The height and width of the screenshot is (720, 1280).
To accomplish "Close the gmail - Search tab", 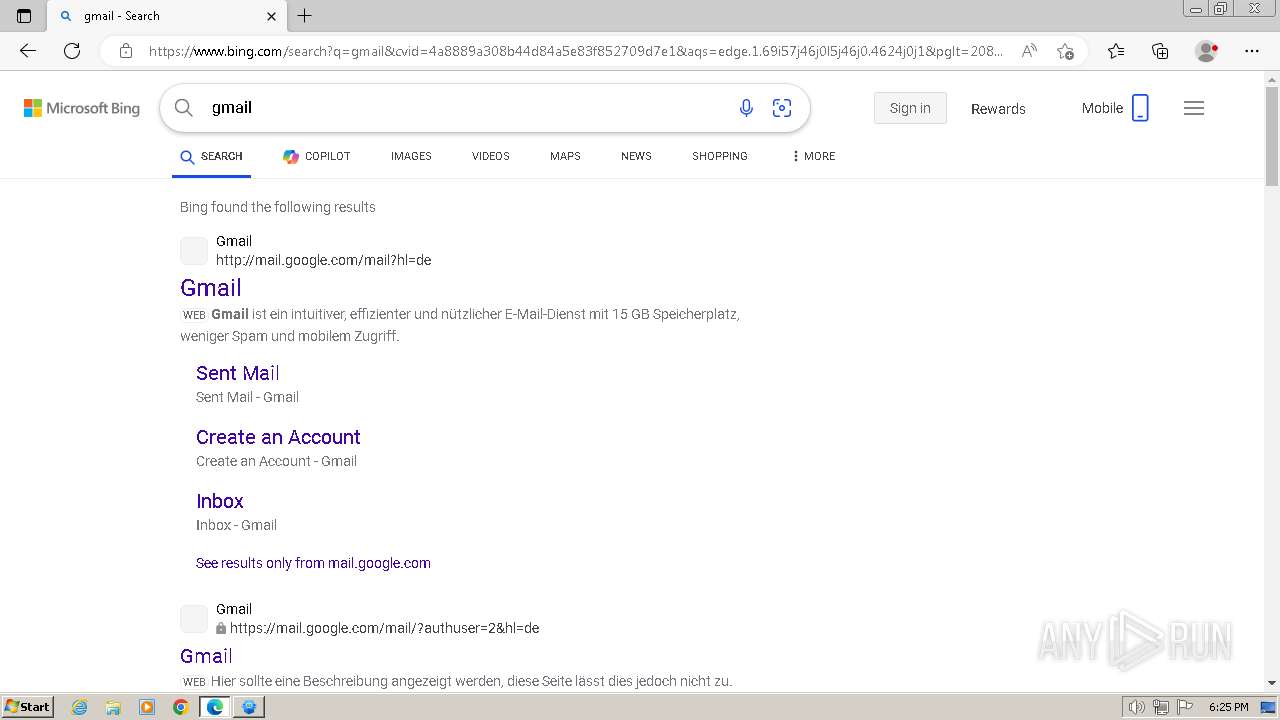I will click(x=271, y=16).
